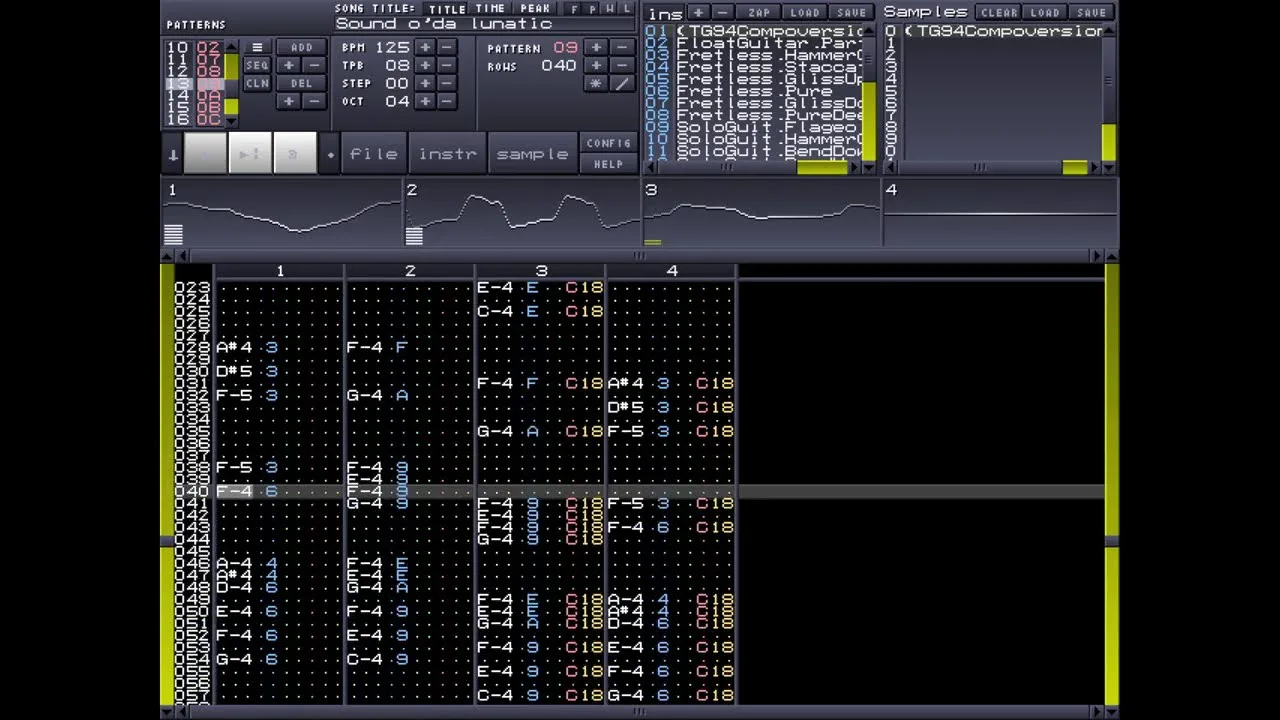Switch to the PEAK display tab
The image size is (1280, 720).
pos(535,9)
